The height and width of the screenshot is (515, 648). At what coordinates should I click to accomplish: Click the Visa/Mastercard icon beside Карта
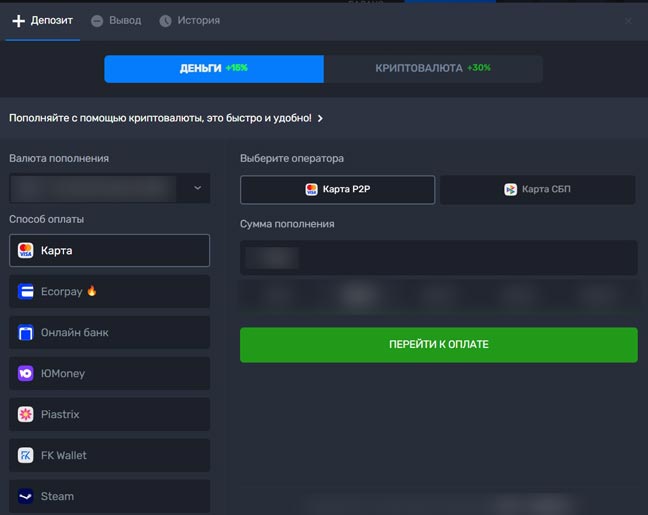26,250
